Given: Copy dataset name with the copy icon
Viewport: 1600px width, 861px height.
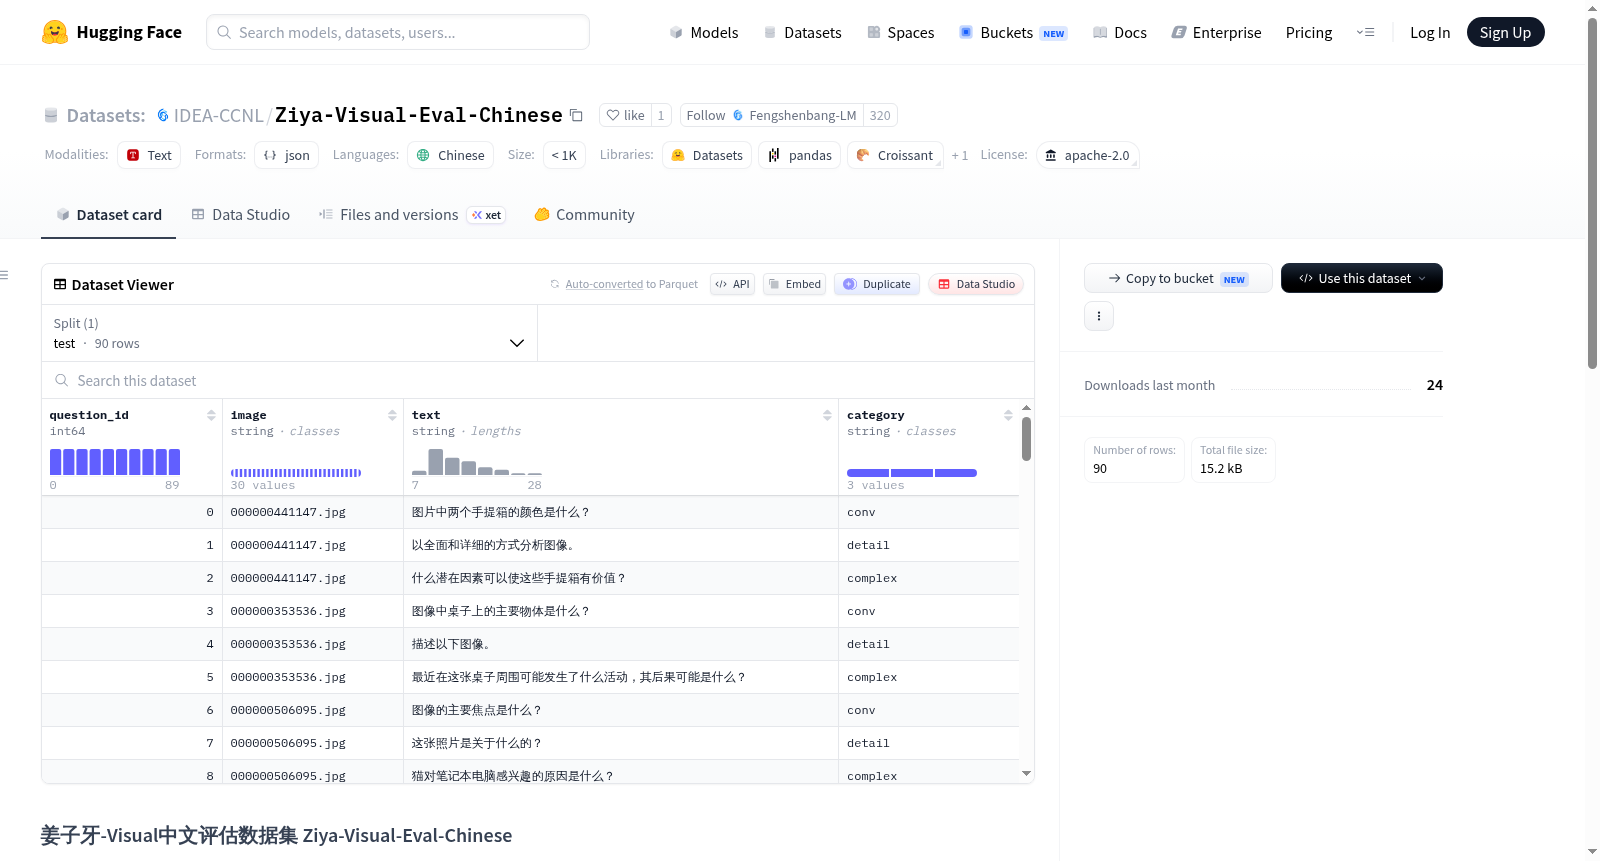Looking at the screenshot, I should tap(576, 115).
